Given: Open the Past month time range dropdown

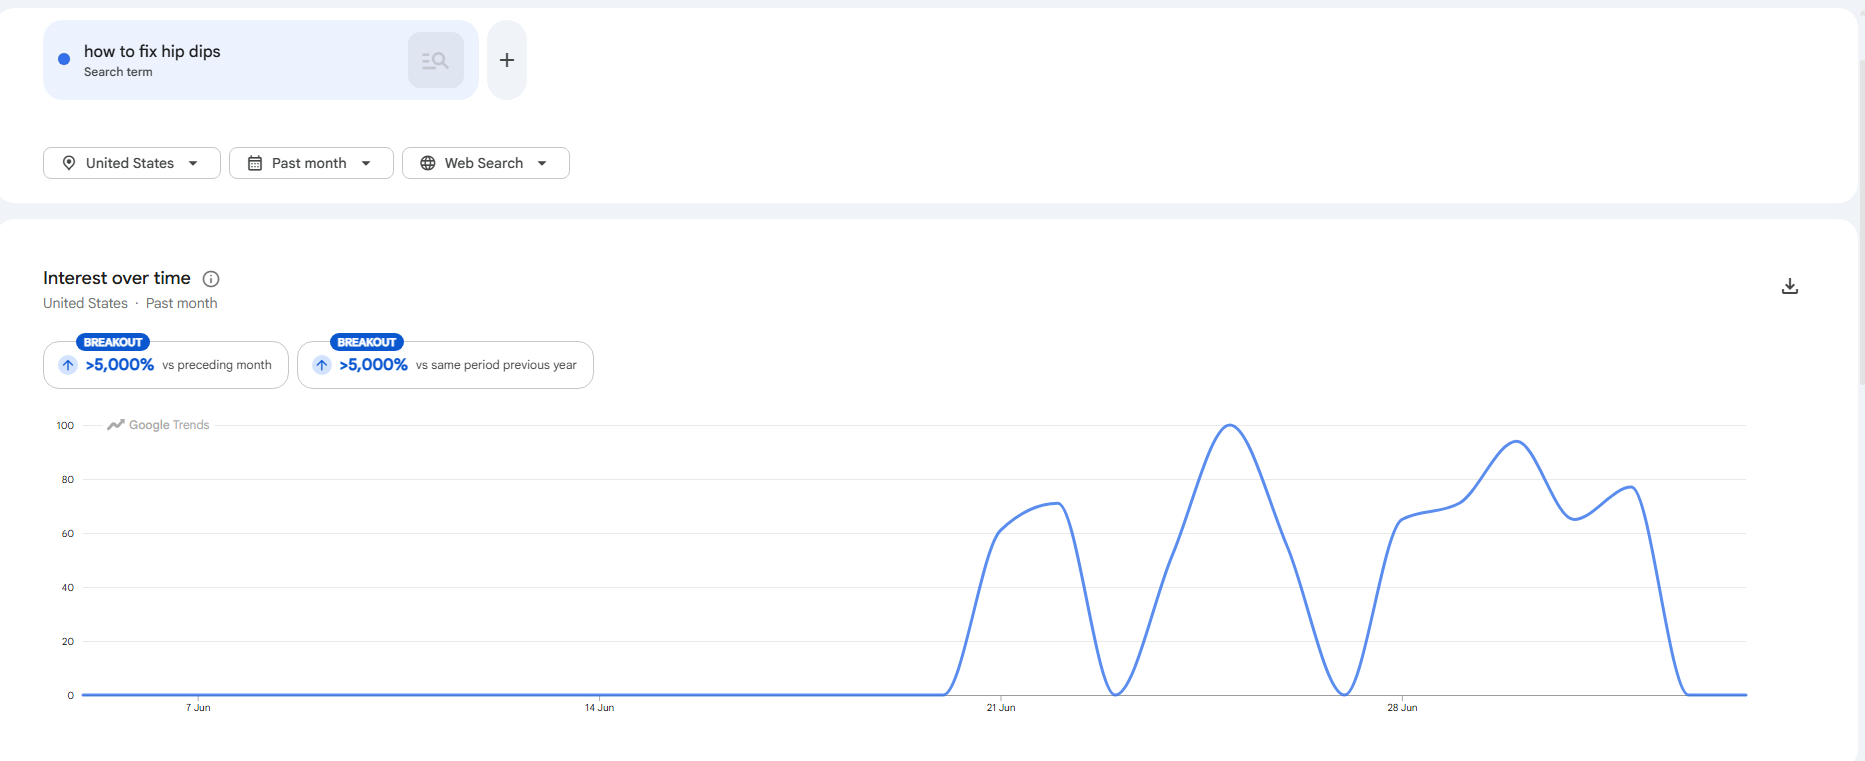Looking at the screenshot, I should point(311,163).
